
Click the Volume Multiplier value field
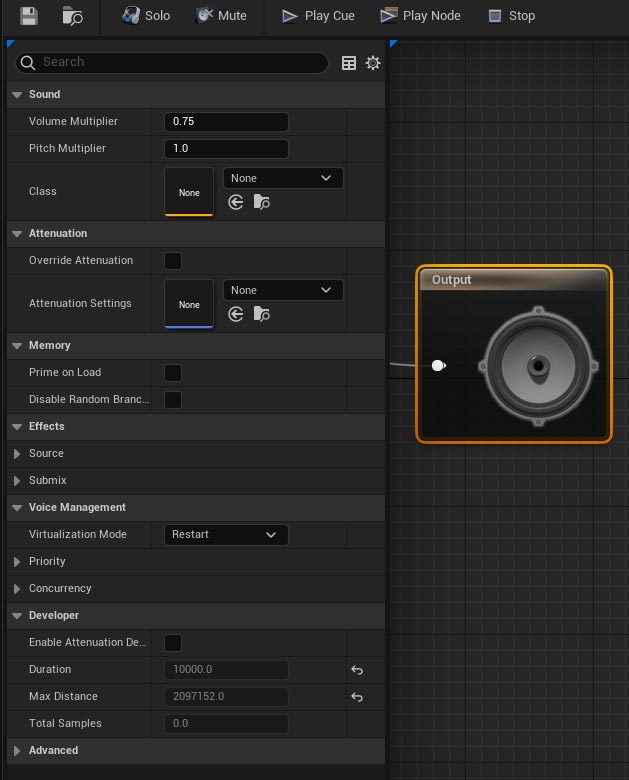tap(226, 122)
